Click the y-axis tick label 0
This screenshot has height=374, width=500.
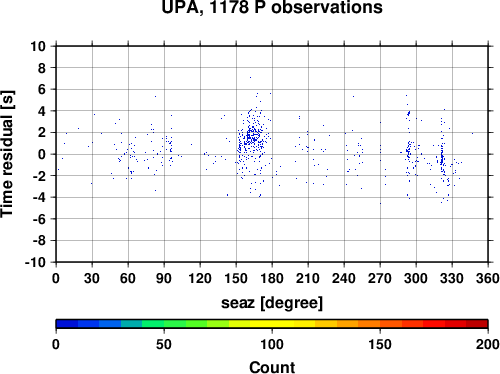(42, 154)
